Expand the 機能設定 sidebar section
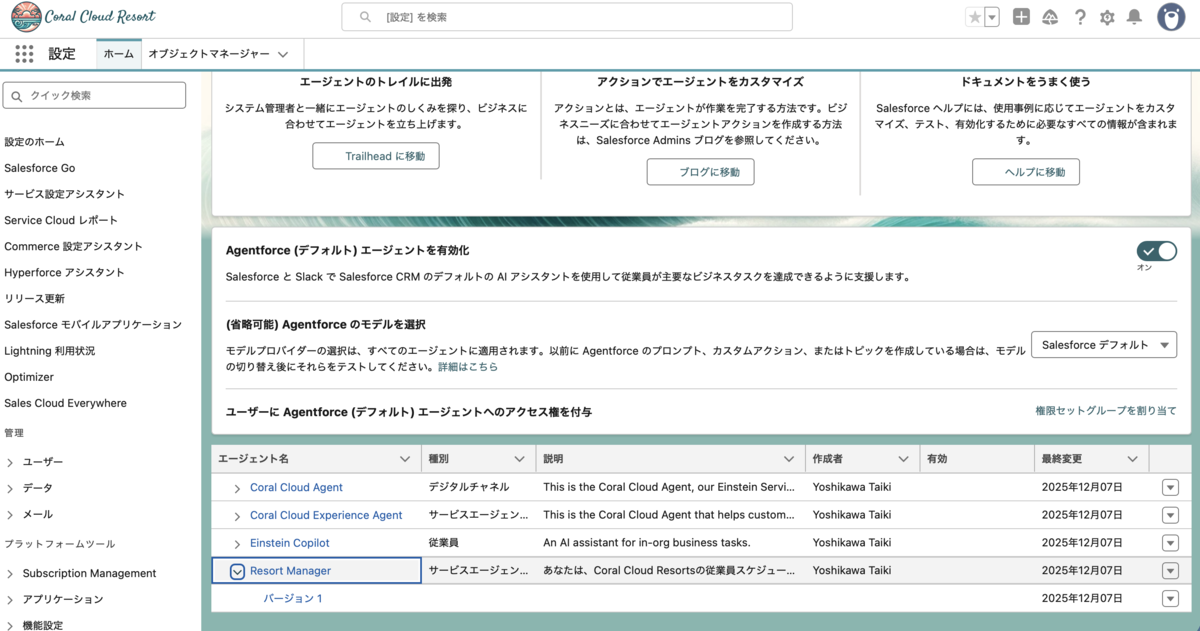 10,625
